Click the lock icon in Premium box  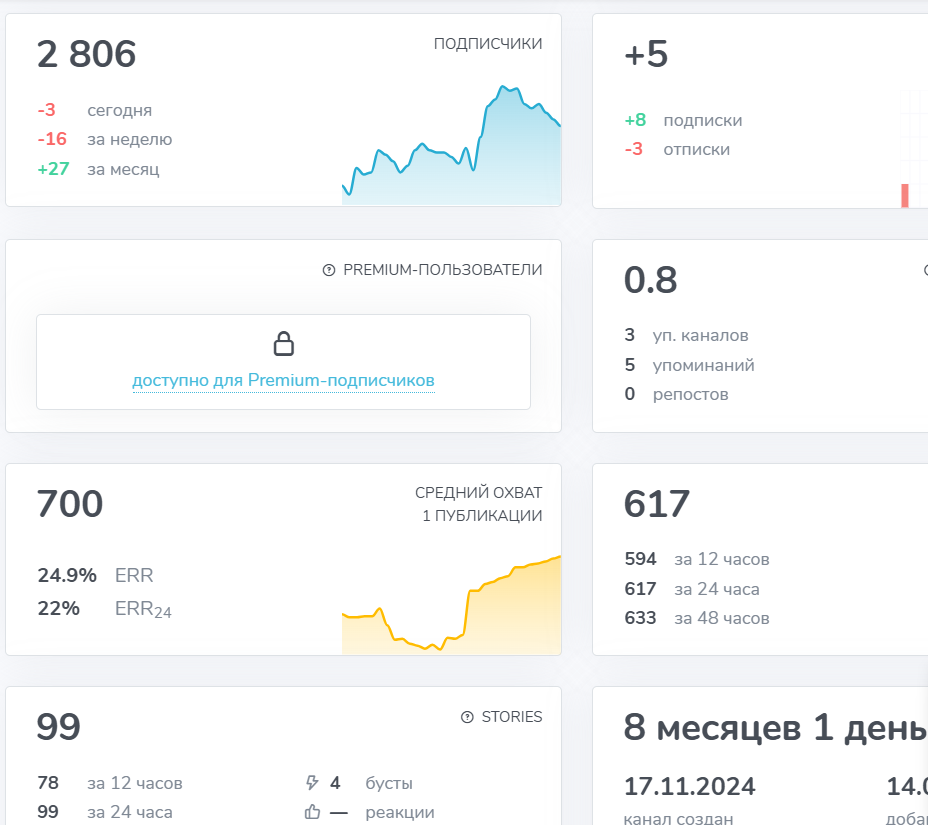[x=284, y=345]
